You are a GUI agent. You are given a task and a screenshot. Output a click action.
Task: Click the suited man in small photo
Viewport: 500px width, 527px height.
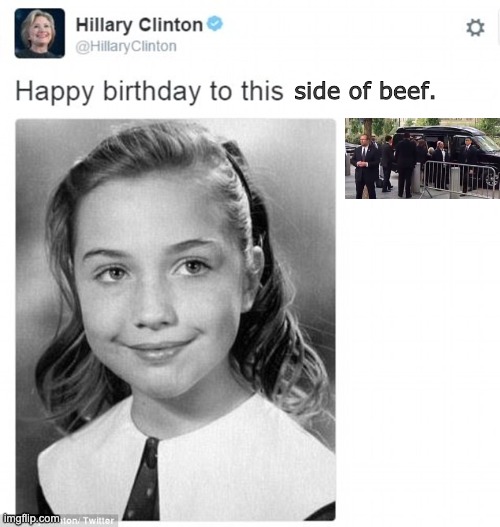tap(365, 166)
